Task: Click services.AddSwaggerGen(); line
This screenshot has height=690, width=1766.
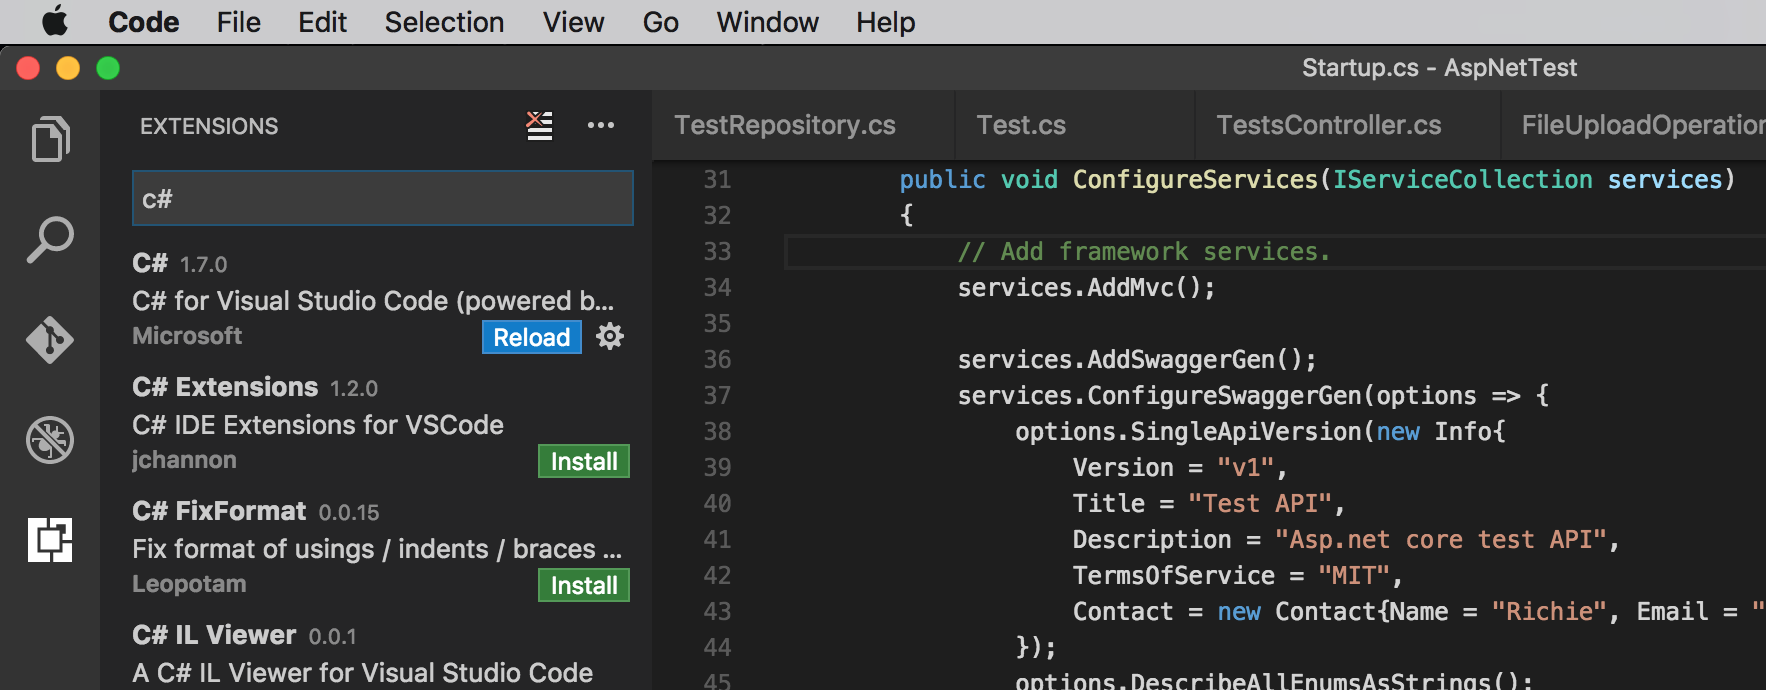Action: click(1137, 360)
